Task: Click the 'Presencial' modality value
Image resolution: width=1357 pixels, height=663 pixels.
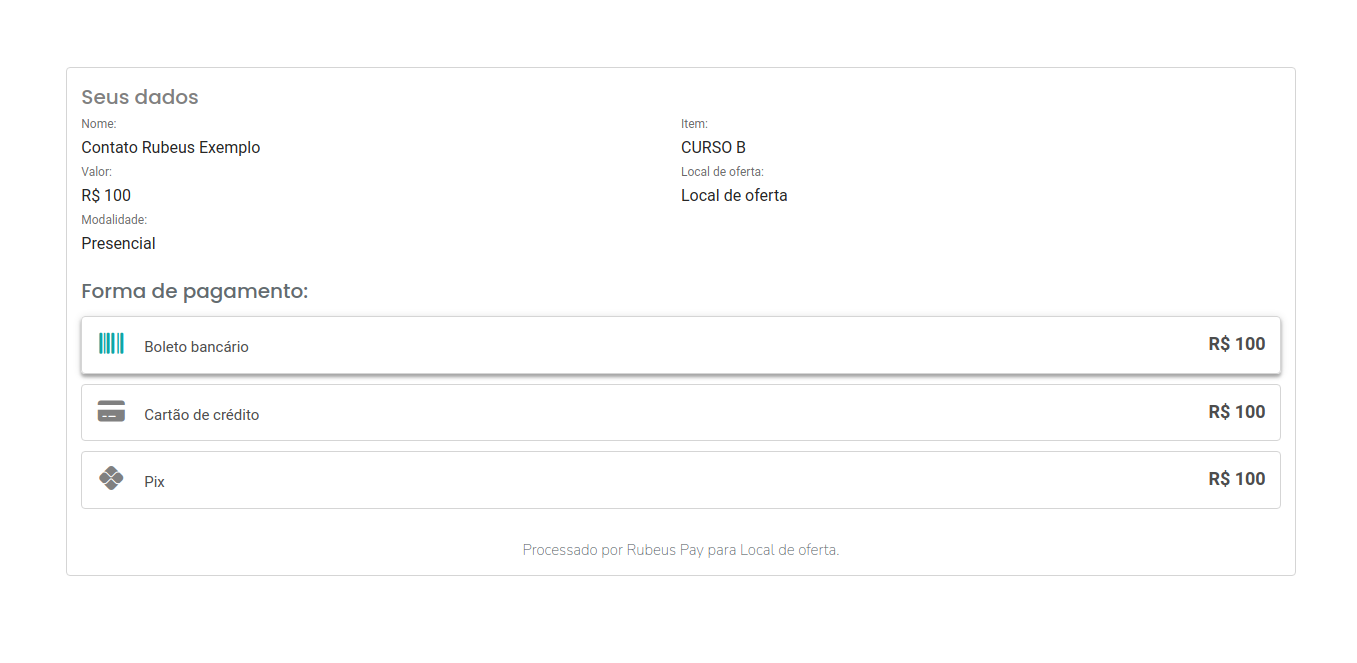Action: (x=118, y=243)
